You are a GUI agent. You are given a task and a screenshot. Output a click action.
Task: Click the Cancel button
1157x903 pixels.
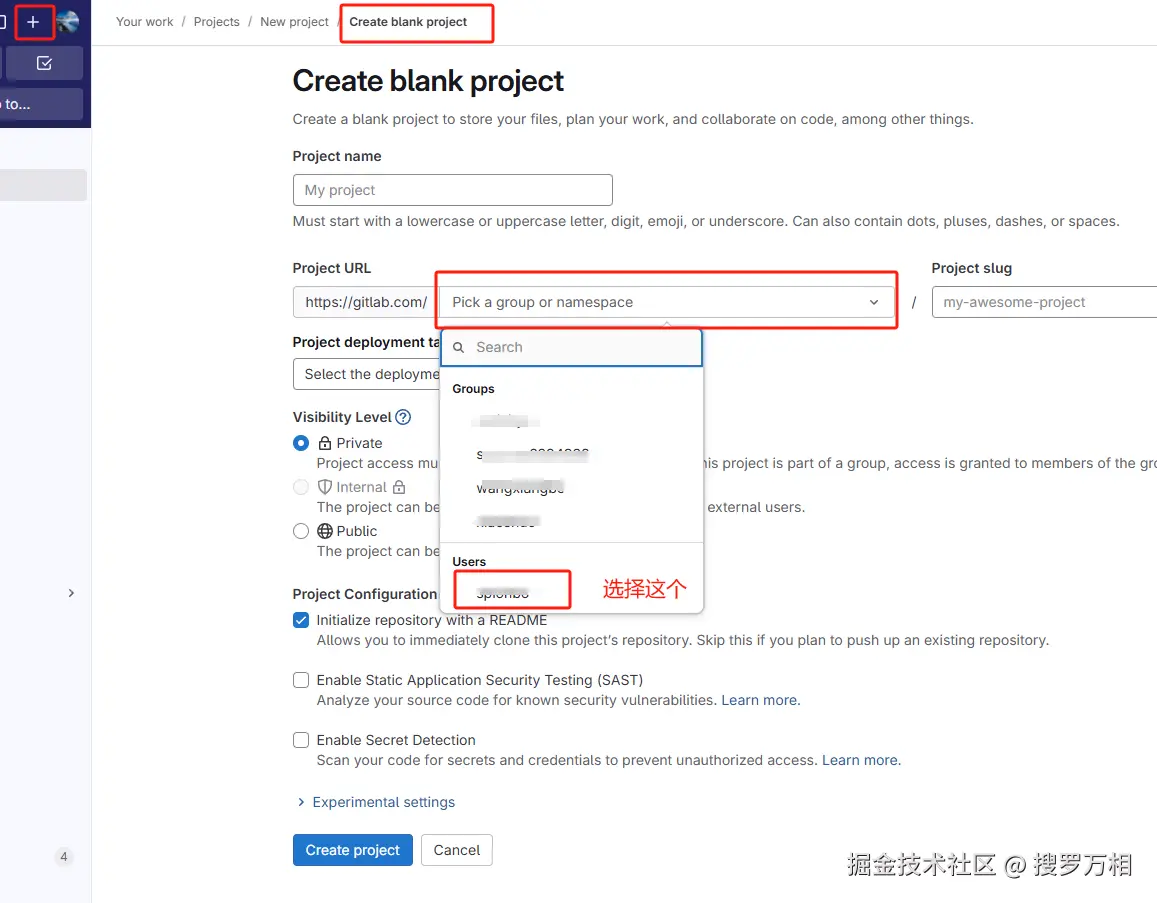457,850
